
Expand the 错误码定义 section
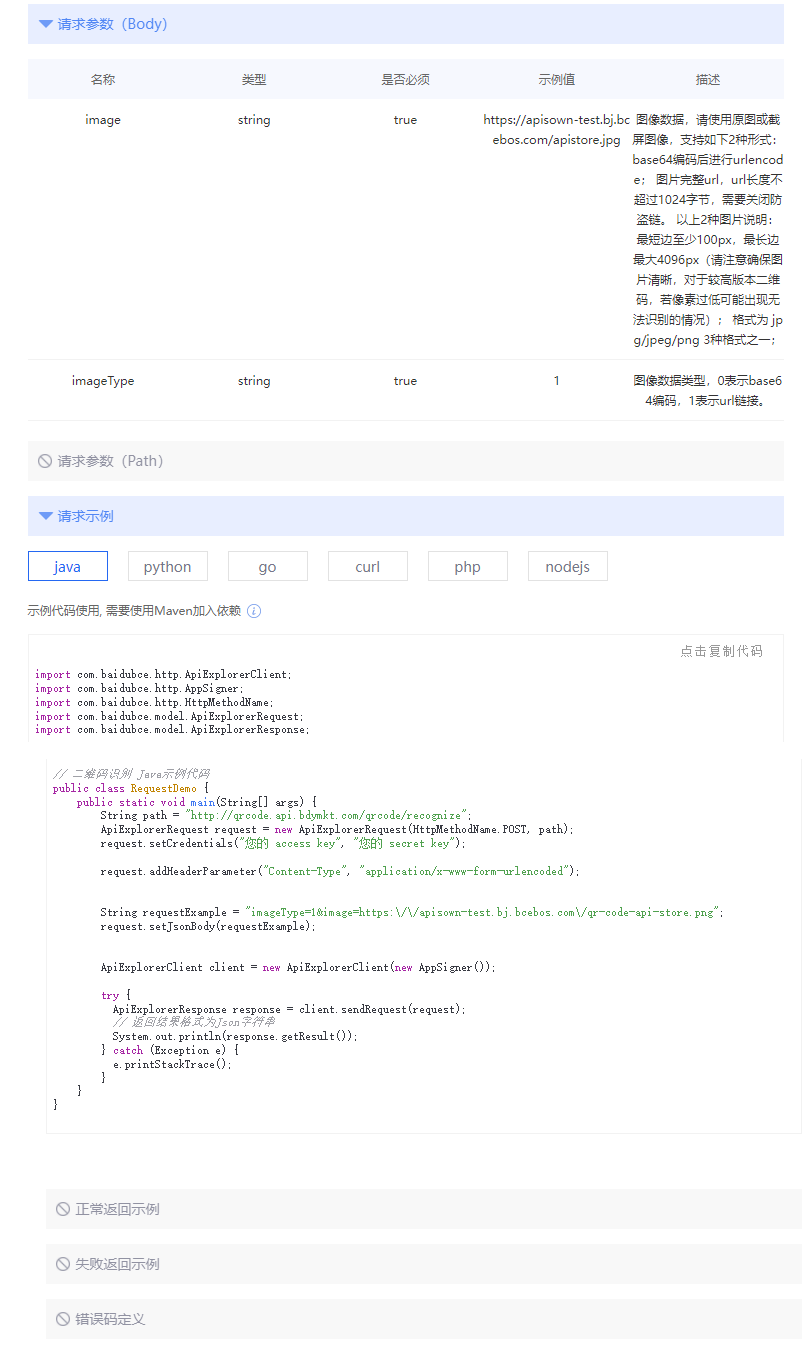pyautogui.click(x=423, y=1319)
